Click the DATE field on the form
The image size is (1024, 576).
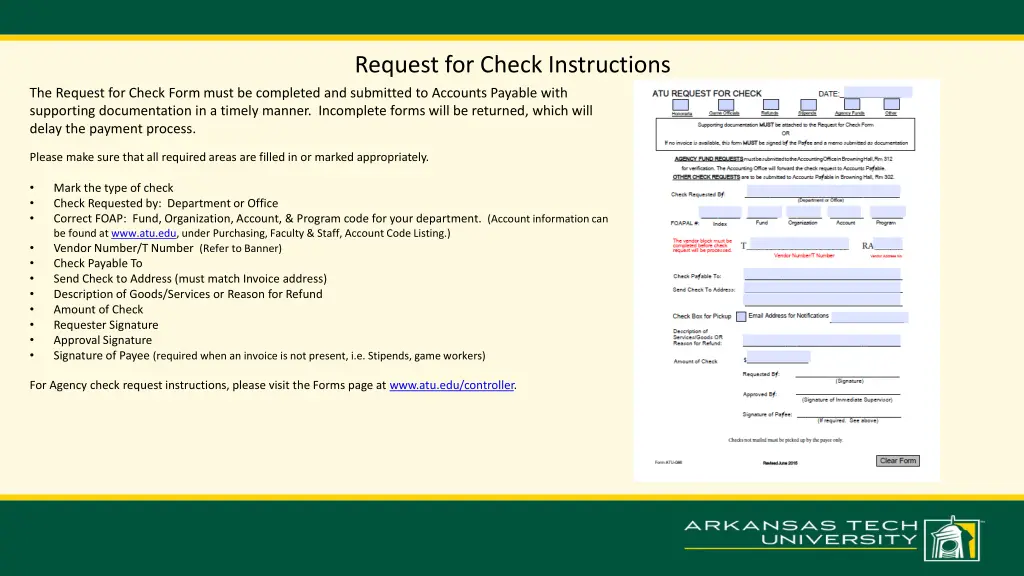[878, 92]
